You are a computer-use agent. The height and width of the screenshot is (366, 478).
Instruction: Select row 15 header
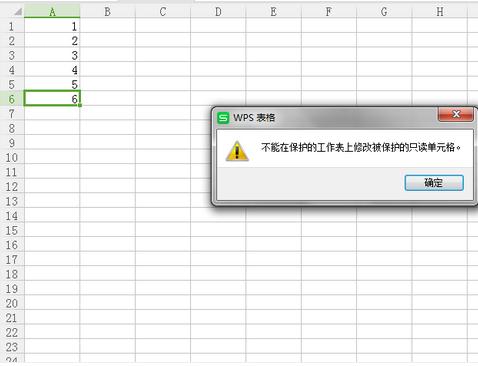tap(12, 230)
